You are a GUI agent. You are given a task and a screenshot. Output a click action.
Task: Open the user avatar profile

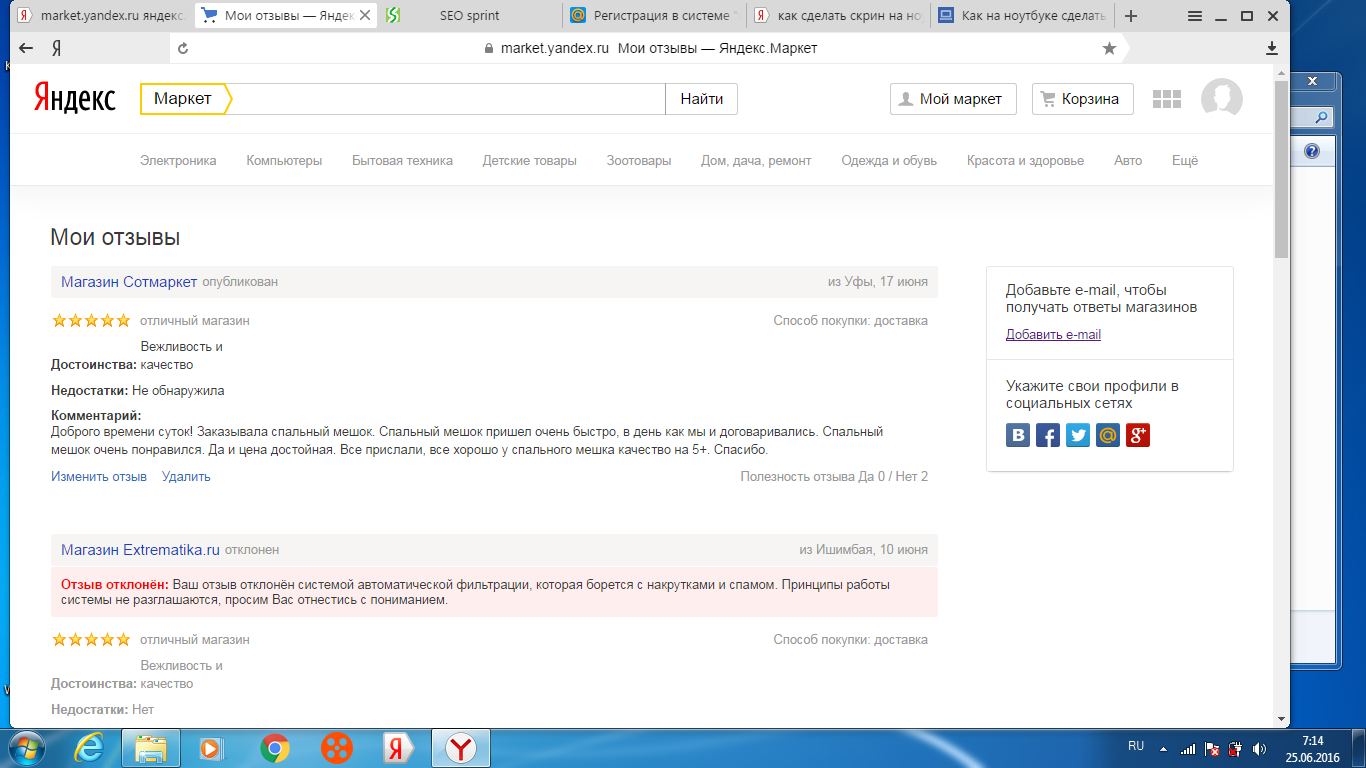tap(1221, 98)
